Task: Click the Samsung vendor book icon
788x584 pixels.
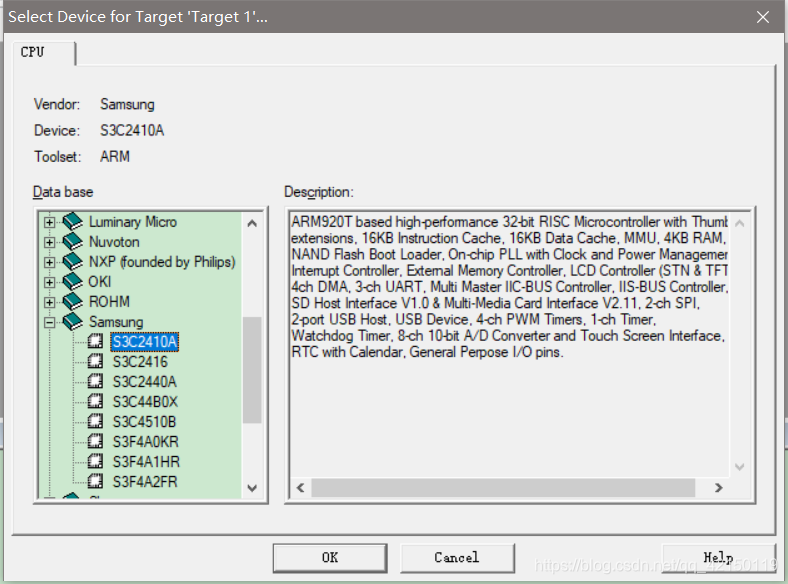Action: point(72,322)
